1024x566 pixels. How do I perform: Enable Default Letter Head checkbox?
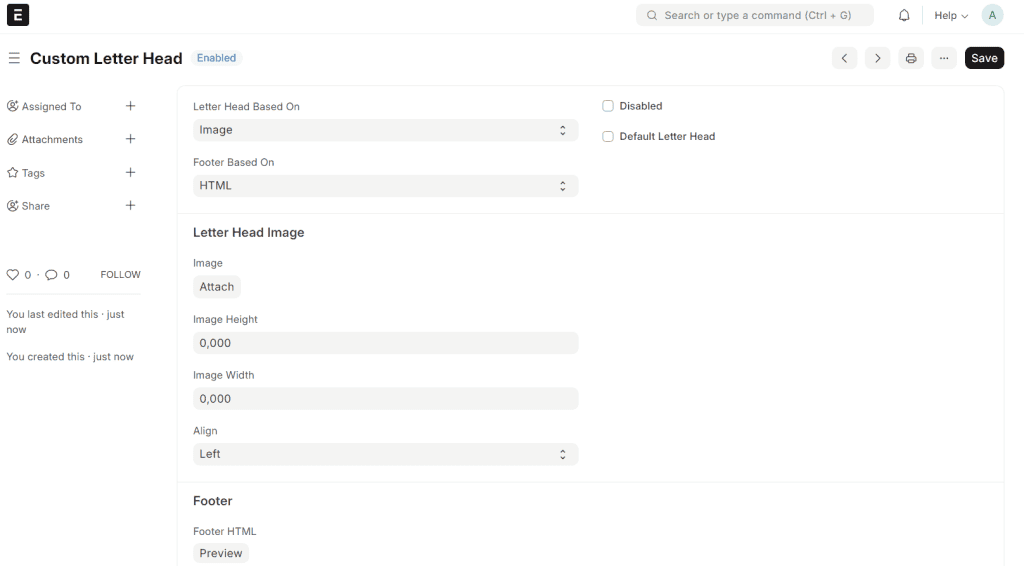click(608, 136)
